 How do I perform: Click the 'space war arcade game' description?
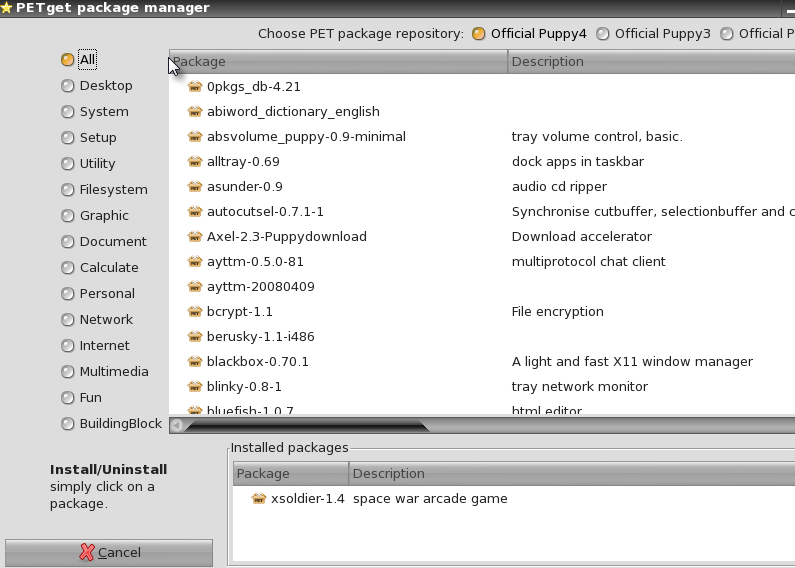(430, 499)
